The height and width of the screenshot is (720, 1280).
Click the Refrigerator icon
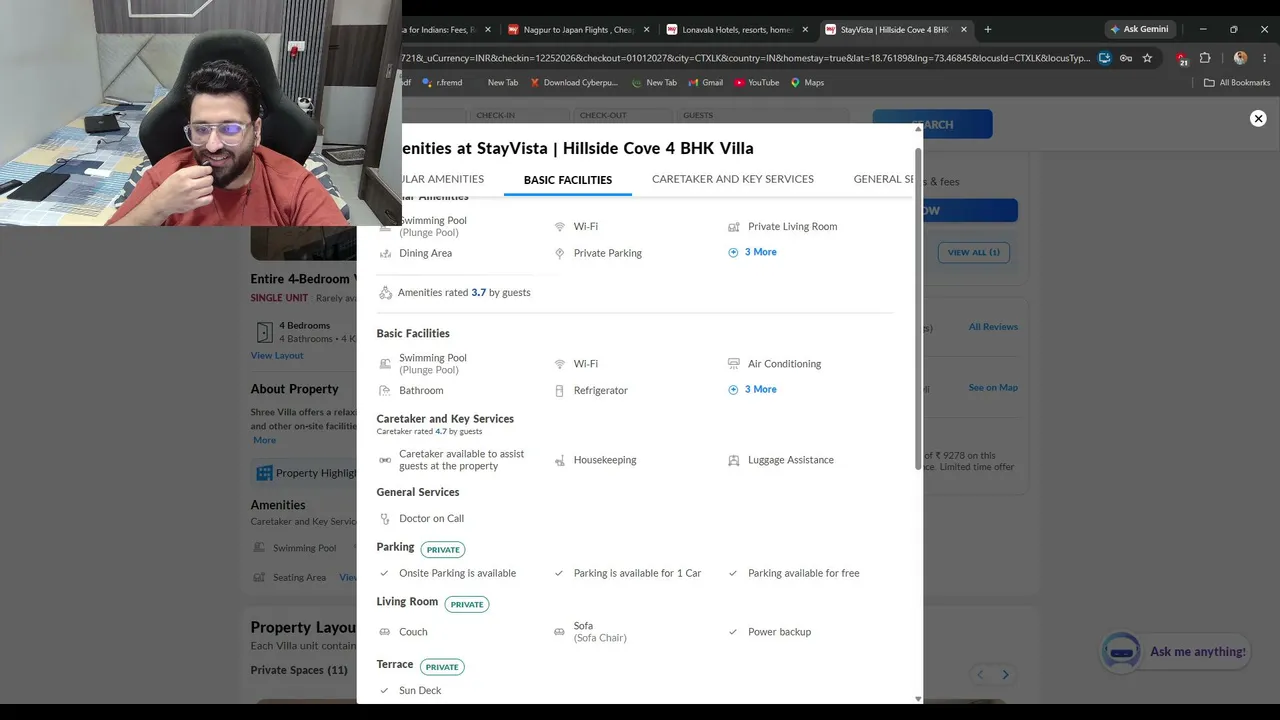pyautogui.click(x=559, y=390)
